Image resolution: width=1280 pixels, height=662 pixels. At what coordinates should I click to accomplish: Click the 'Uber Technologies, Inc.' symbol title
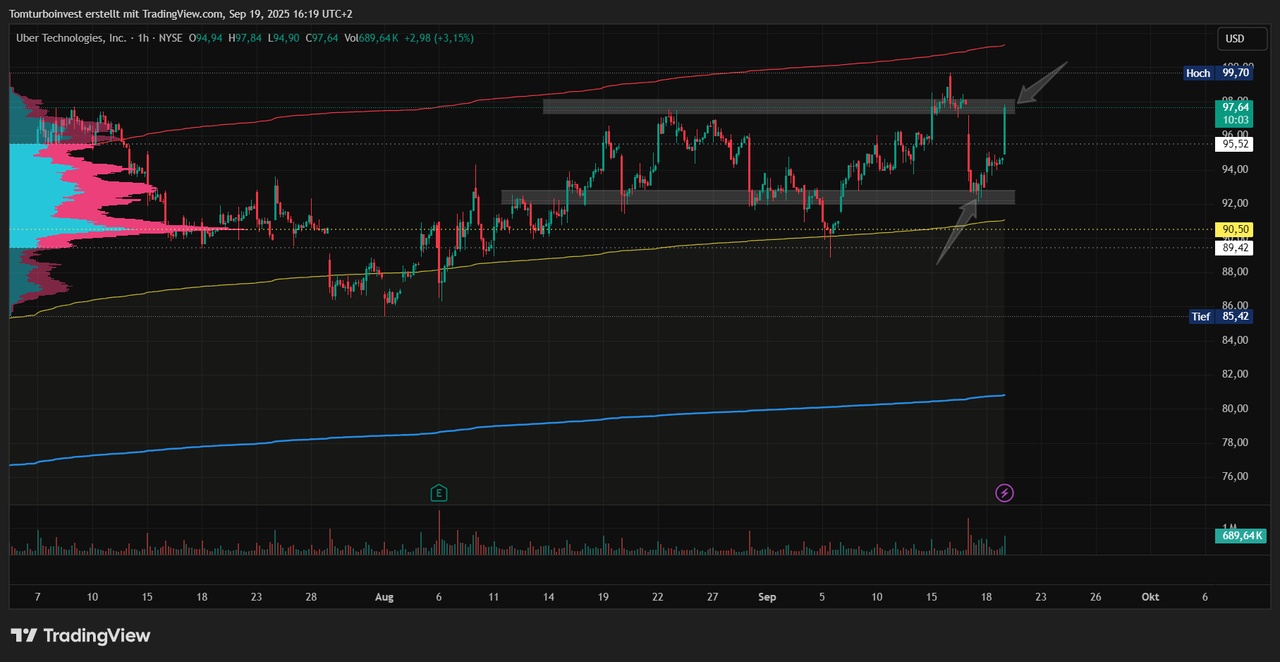(x=71, y=38)
